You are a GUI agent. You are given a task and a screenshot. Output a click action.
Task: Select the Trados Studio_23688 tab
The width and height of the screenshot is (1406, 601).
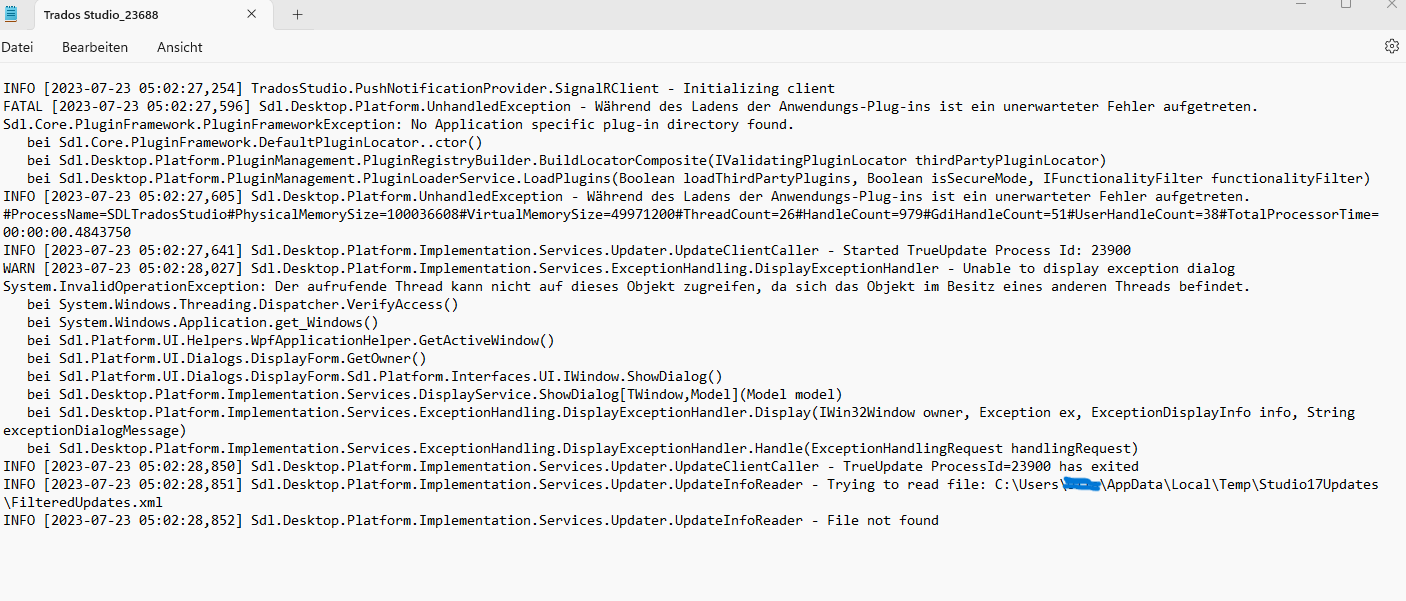(x=130, y=15)
